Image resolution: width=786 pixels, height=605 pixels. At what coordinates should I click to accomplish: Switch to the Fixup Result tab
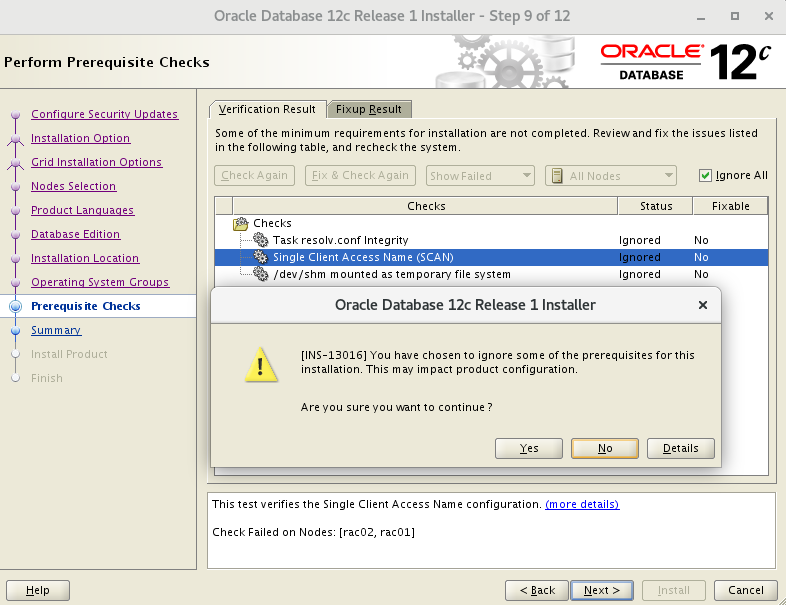[368, 109]
